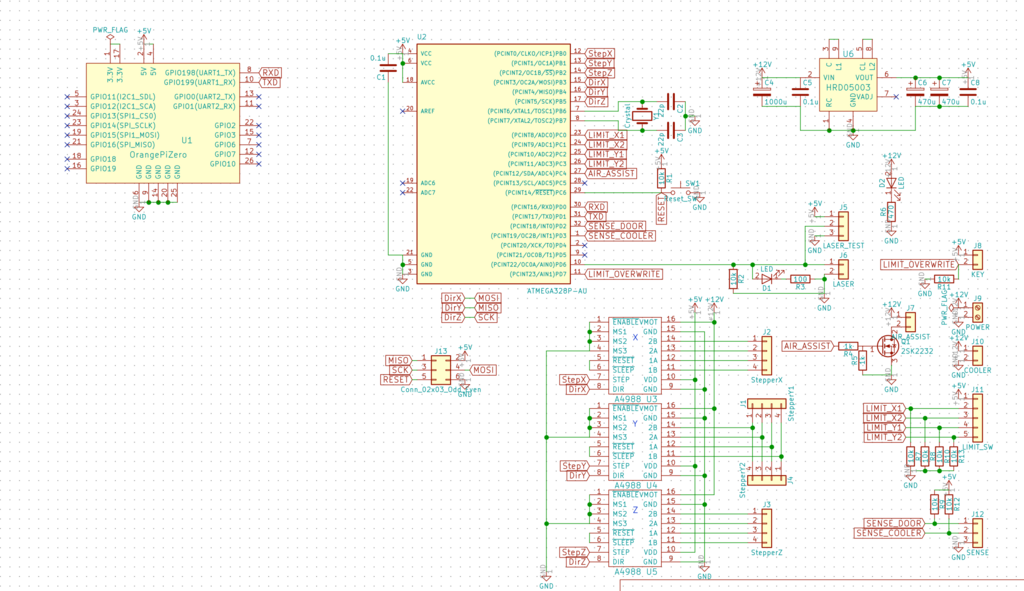Select the PWR_FLAG symbol above U1
This screenshot has width=1024, height=591.
point(110,39)
